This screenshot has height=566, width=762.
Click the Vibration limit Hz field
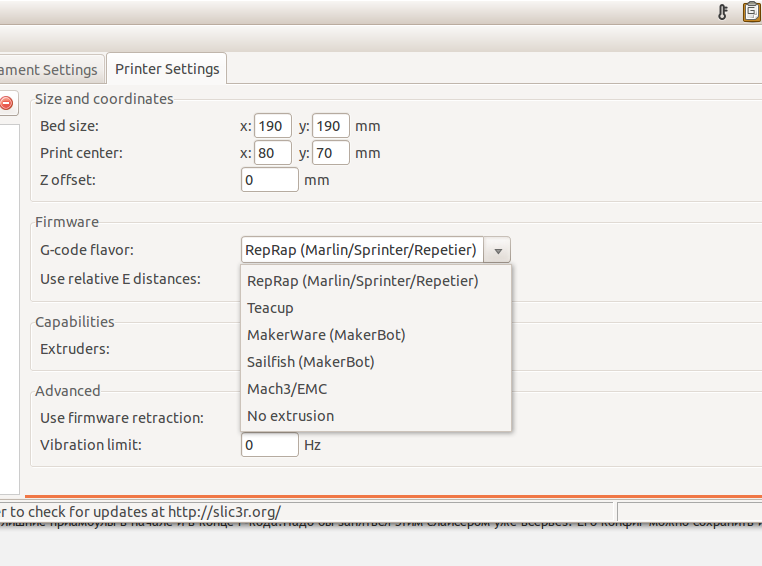pos(270,444)
